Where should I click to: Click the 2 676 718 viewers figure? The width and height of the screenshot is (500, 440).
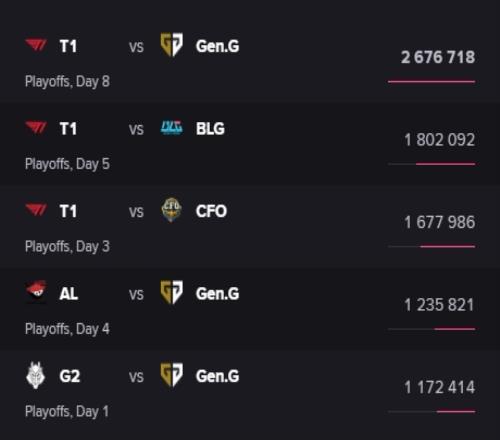coord(438,57)
